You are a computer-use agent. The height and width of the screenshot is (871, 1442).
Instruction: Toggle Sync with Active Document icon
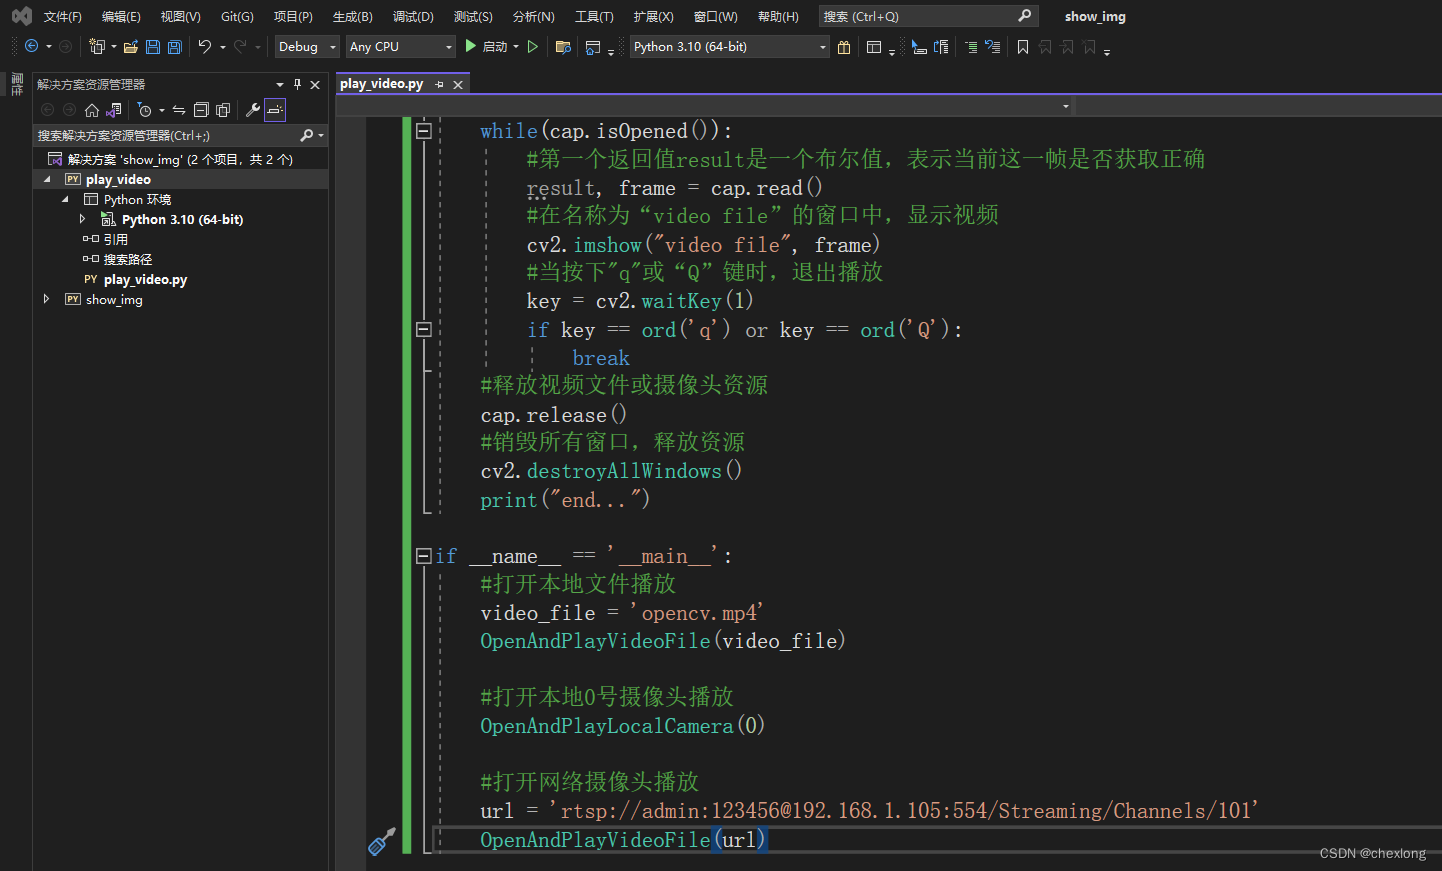pyautogui.click(x=179, y=110)
